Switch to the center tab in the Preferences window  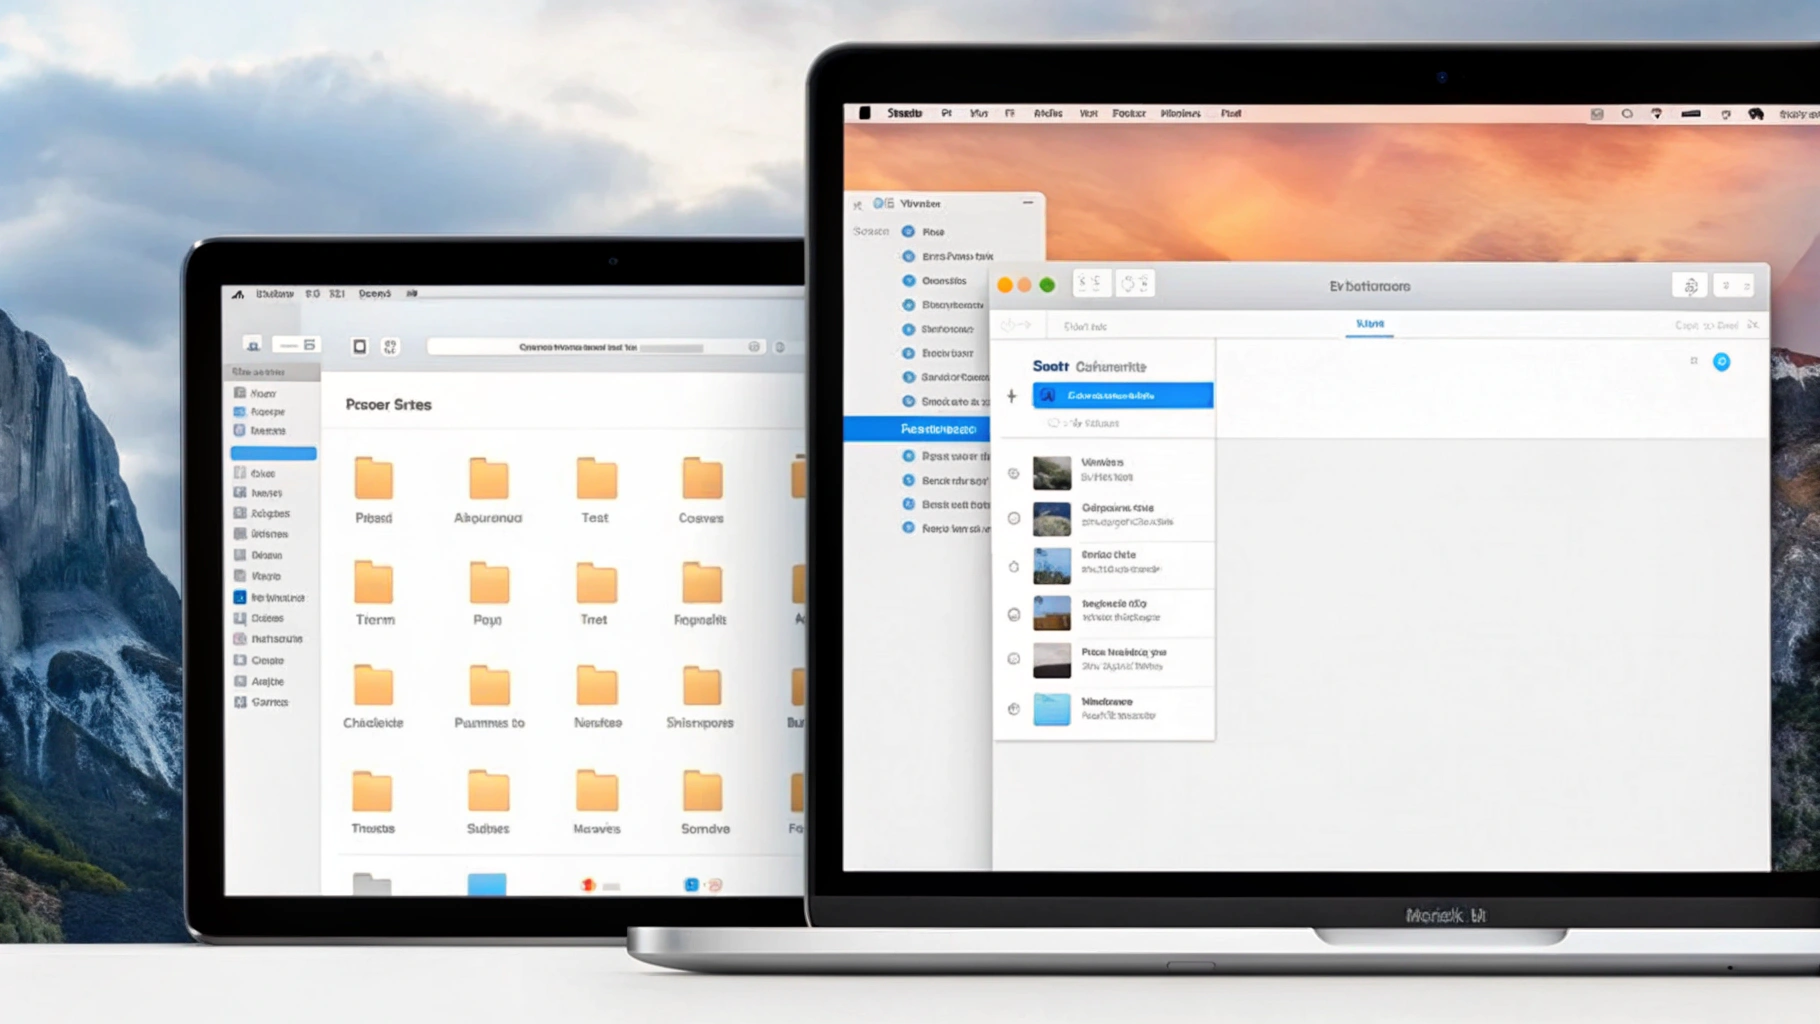tap(1370, 325)
